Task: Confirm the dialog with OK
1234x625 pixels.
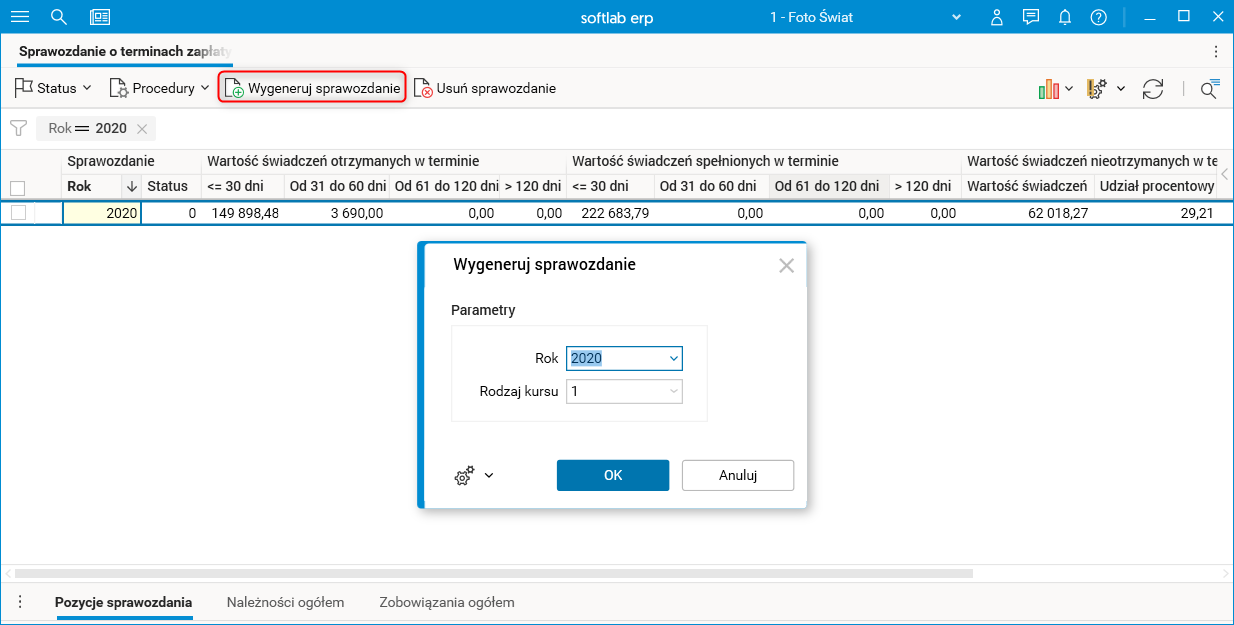Action: 613,476
